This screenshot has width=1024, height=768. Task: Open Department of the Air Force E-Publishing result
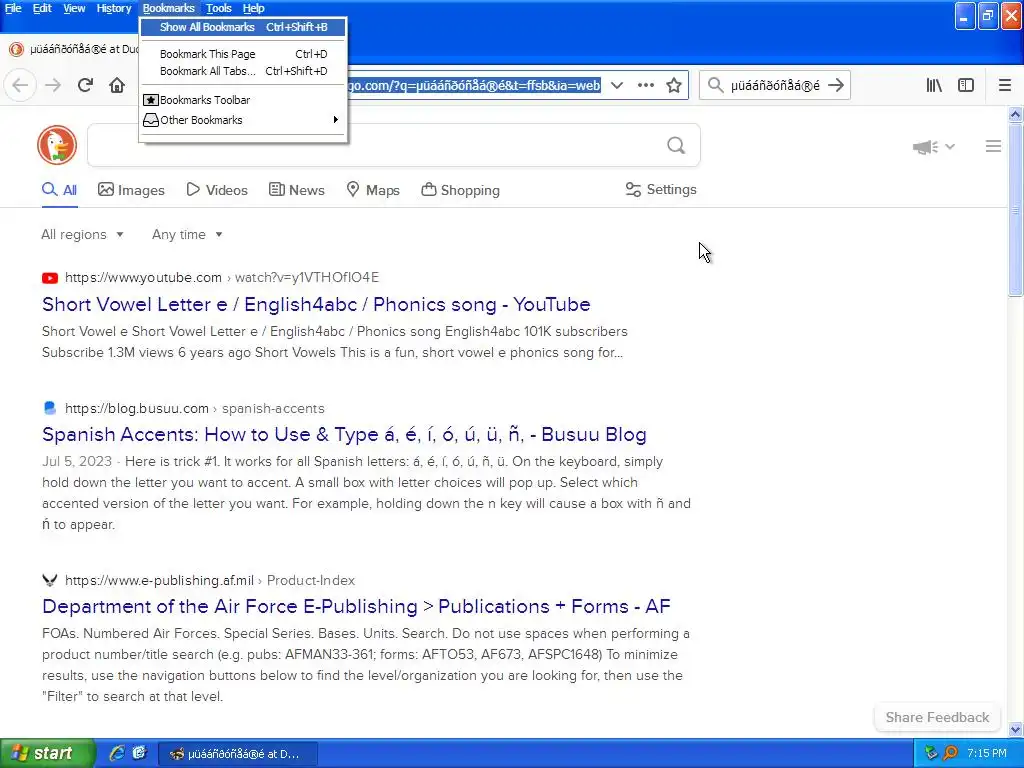[x=356, y=606]
